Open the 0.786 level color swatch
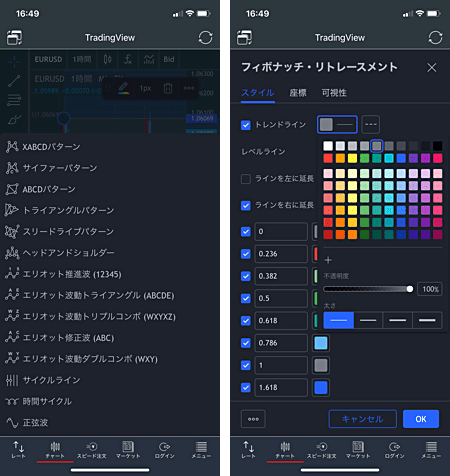 321,343
